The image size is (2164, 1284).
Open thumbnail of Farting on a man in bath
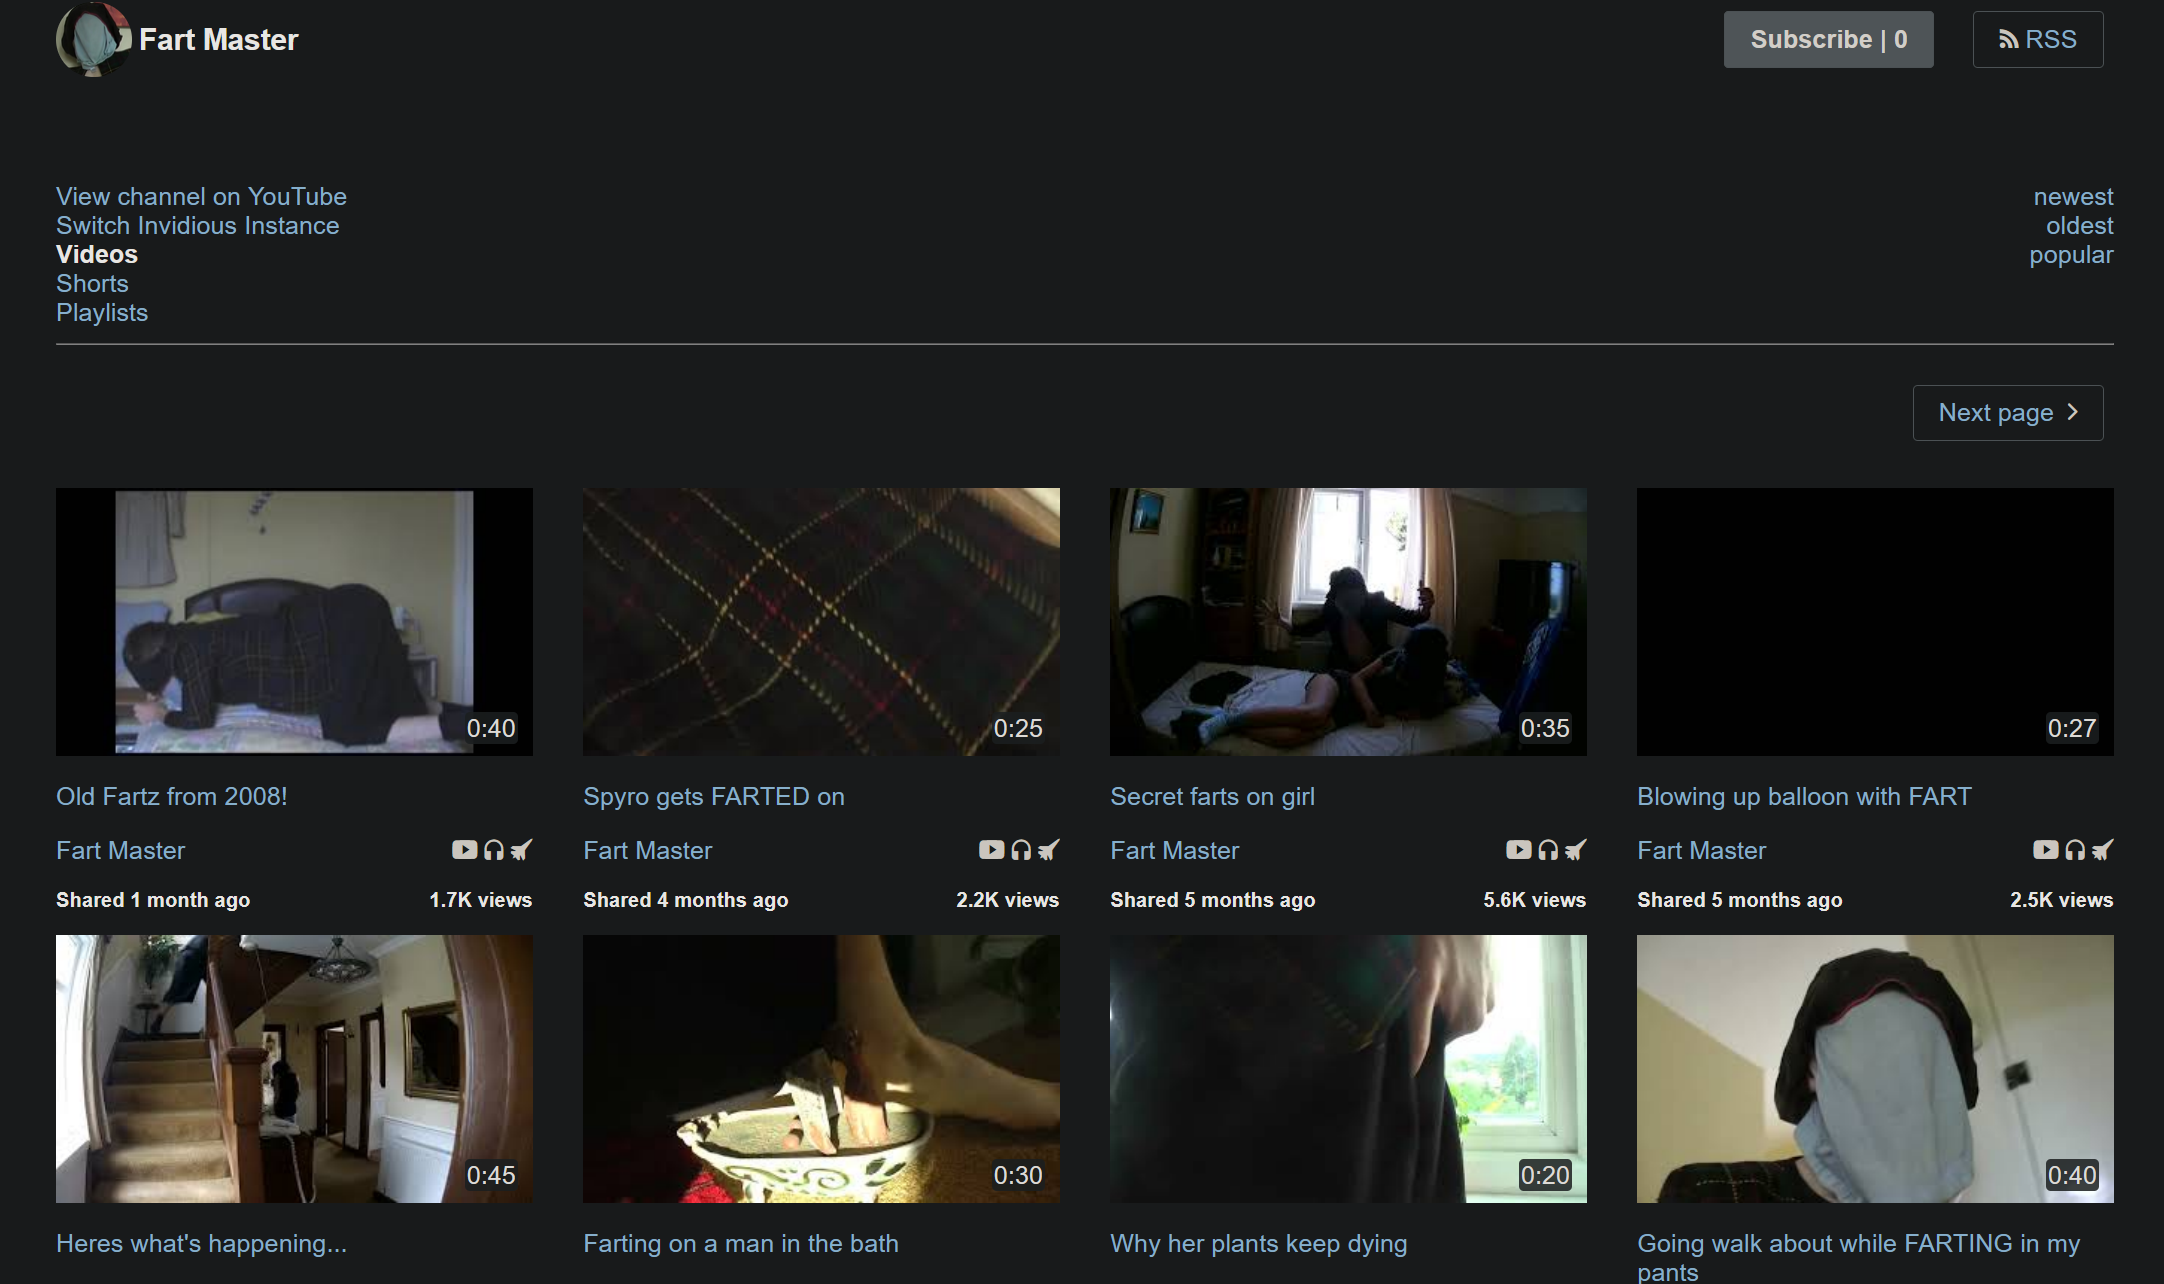point(821,1068)
